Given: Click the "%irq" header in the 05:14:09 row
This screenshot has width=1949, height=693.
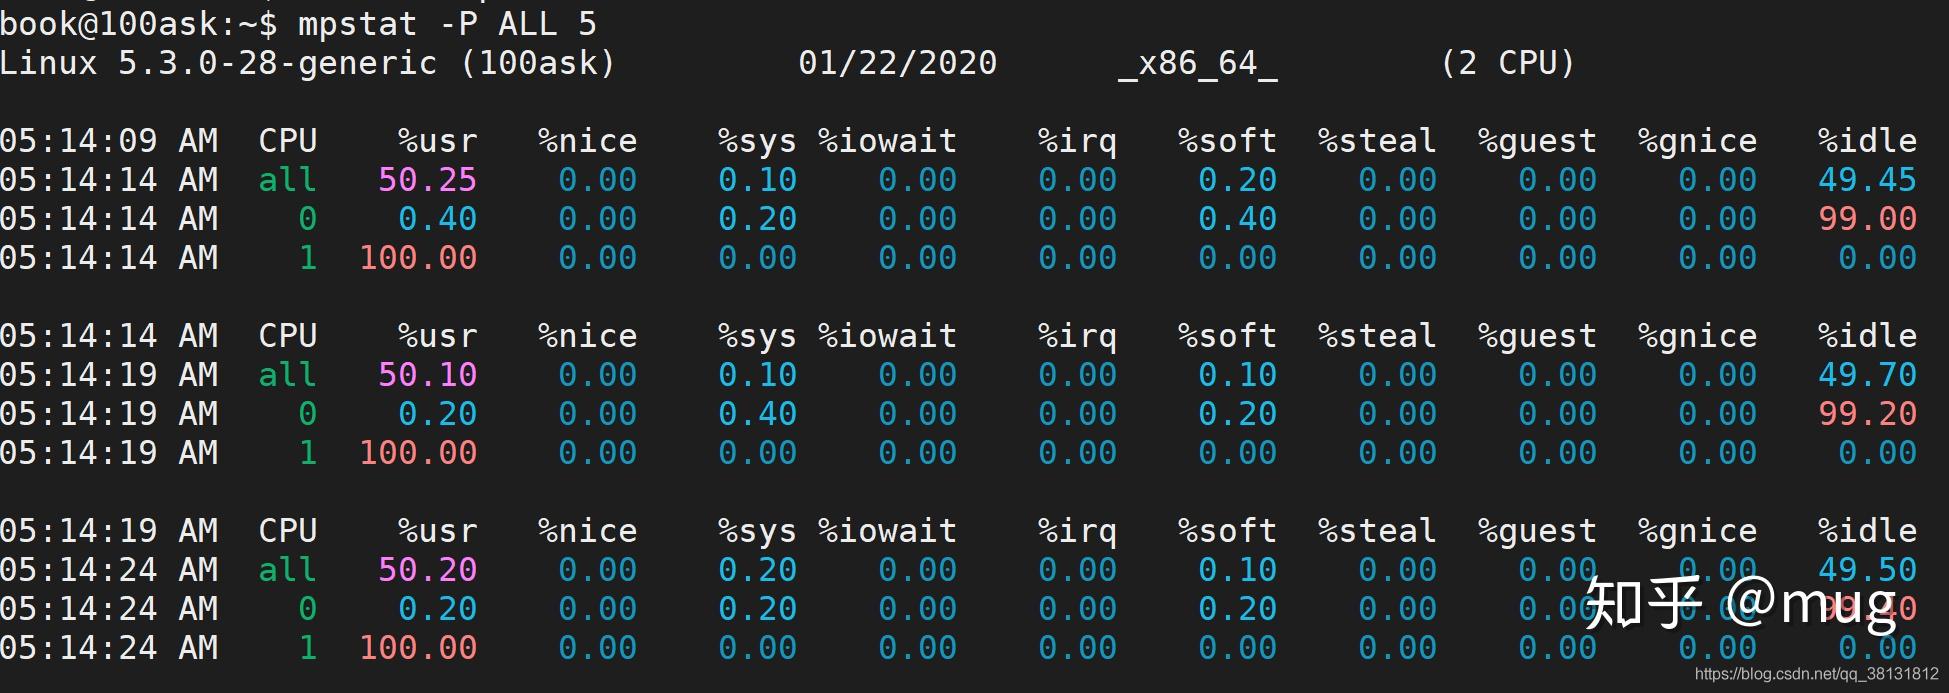Looking at the screenshot, I should click(1078, 141).
